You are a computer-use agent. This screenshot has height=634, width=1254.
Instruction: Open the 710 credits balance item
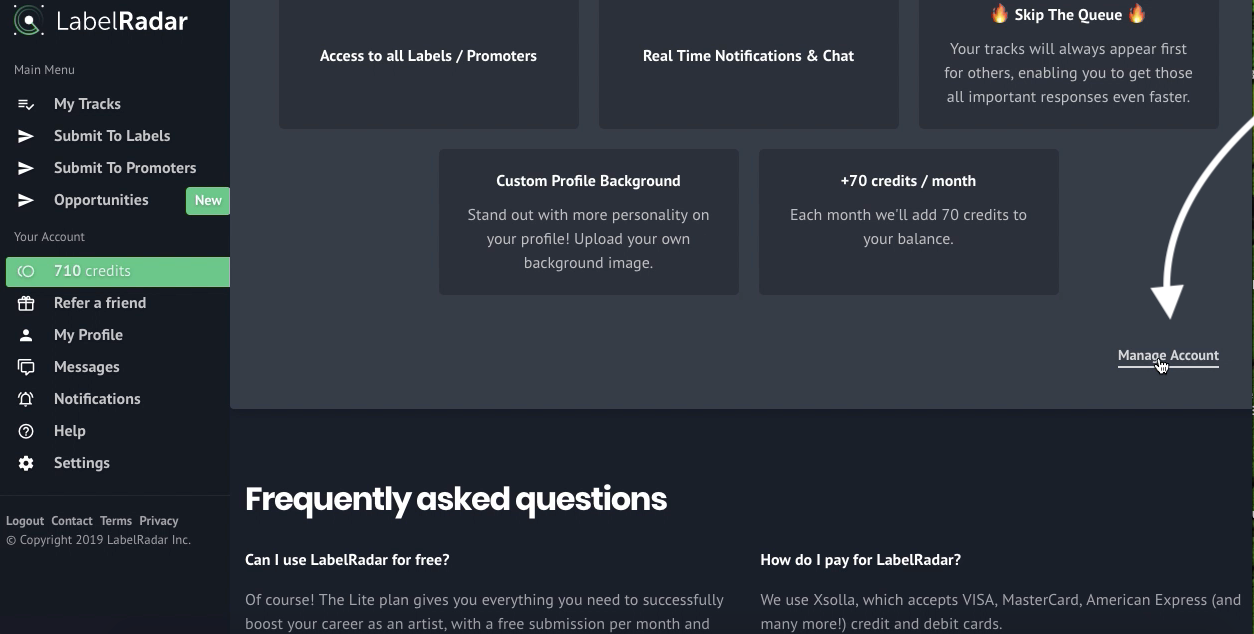point(118,271)
